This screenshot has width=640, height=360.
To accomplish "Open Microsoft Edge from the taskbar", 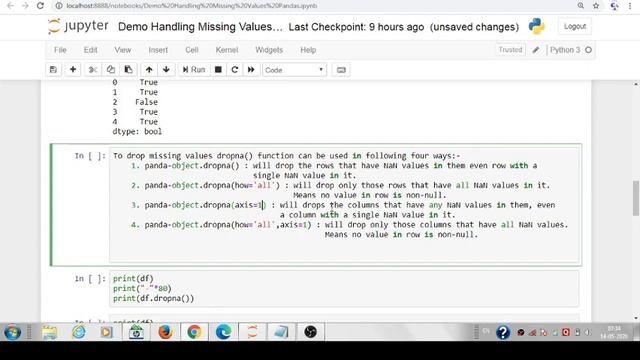I will point(223,332).
